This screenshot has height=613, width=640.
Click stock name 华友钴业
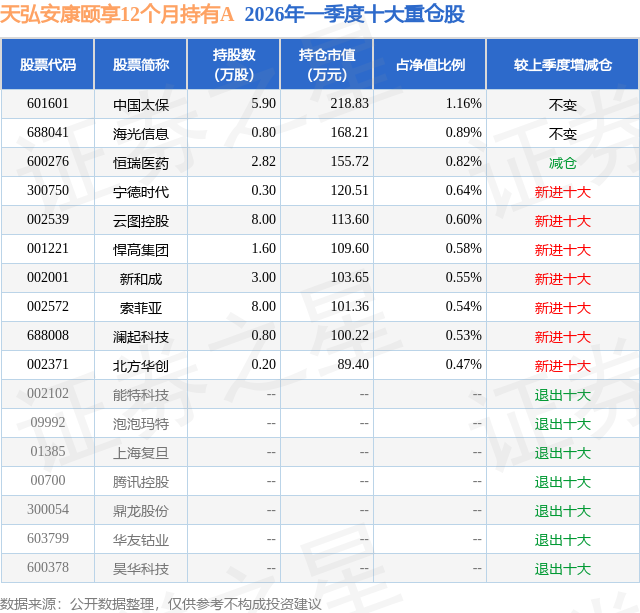(x=141, y=540)
